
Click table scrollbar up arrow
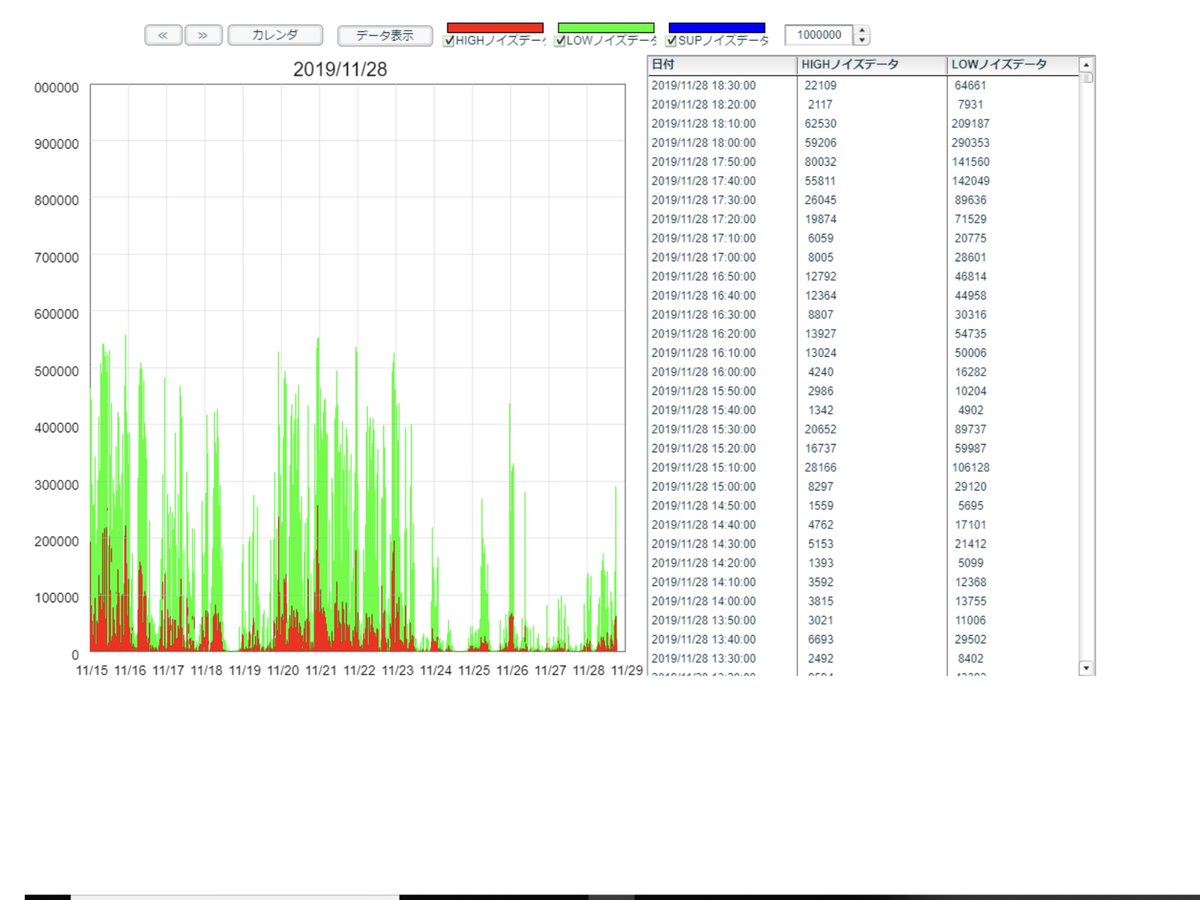(x=1087, y=64)
